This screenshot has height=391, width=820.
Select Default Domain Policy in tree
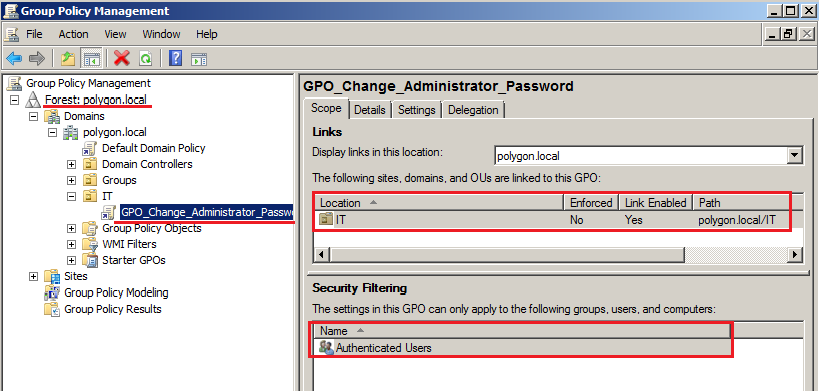coord(154,148)
